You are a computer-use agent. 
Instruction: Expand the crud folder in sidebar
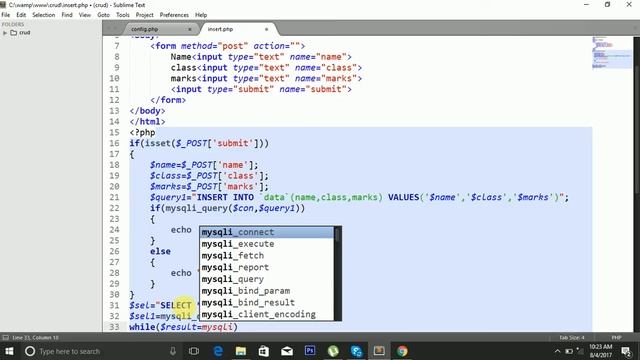click(x=5, y=33)
